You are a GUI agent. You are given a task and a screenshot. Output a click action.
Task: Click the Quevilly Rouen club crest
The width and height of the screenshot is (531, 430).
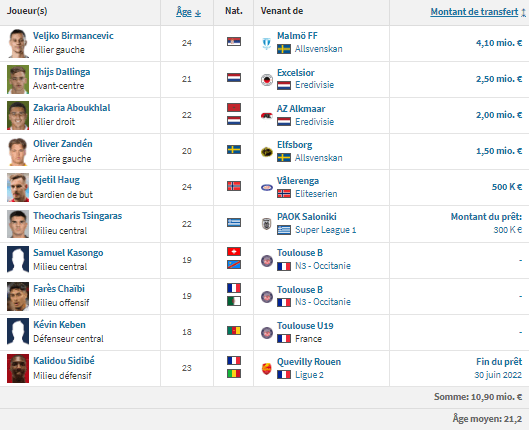pyautogui.click(x=267, y=369)
